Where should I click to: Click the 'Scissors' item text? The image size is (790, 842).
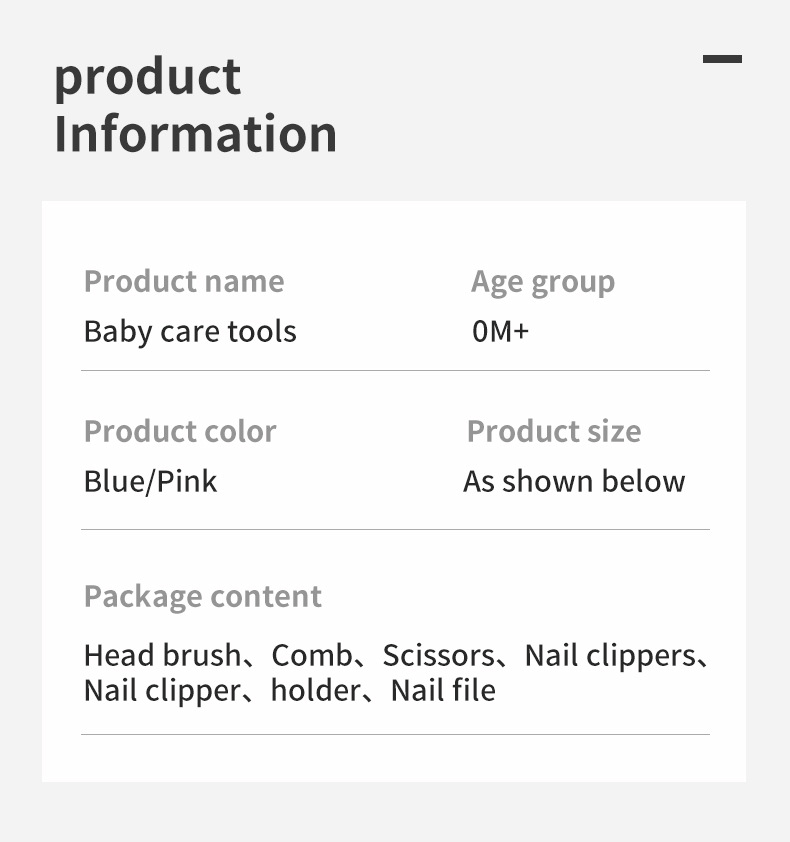click(438, 656)
